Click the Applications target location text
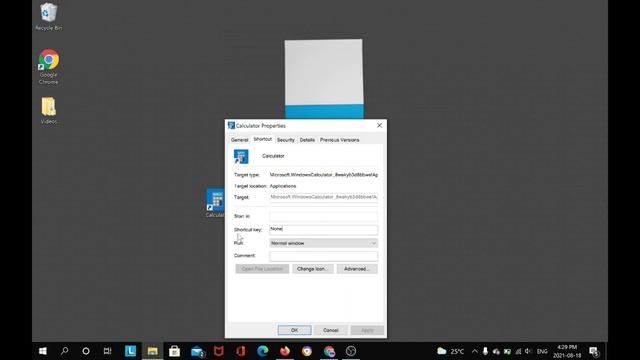Screen dimensions: 640x360 pyautogui.click(x=283, y=186)
